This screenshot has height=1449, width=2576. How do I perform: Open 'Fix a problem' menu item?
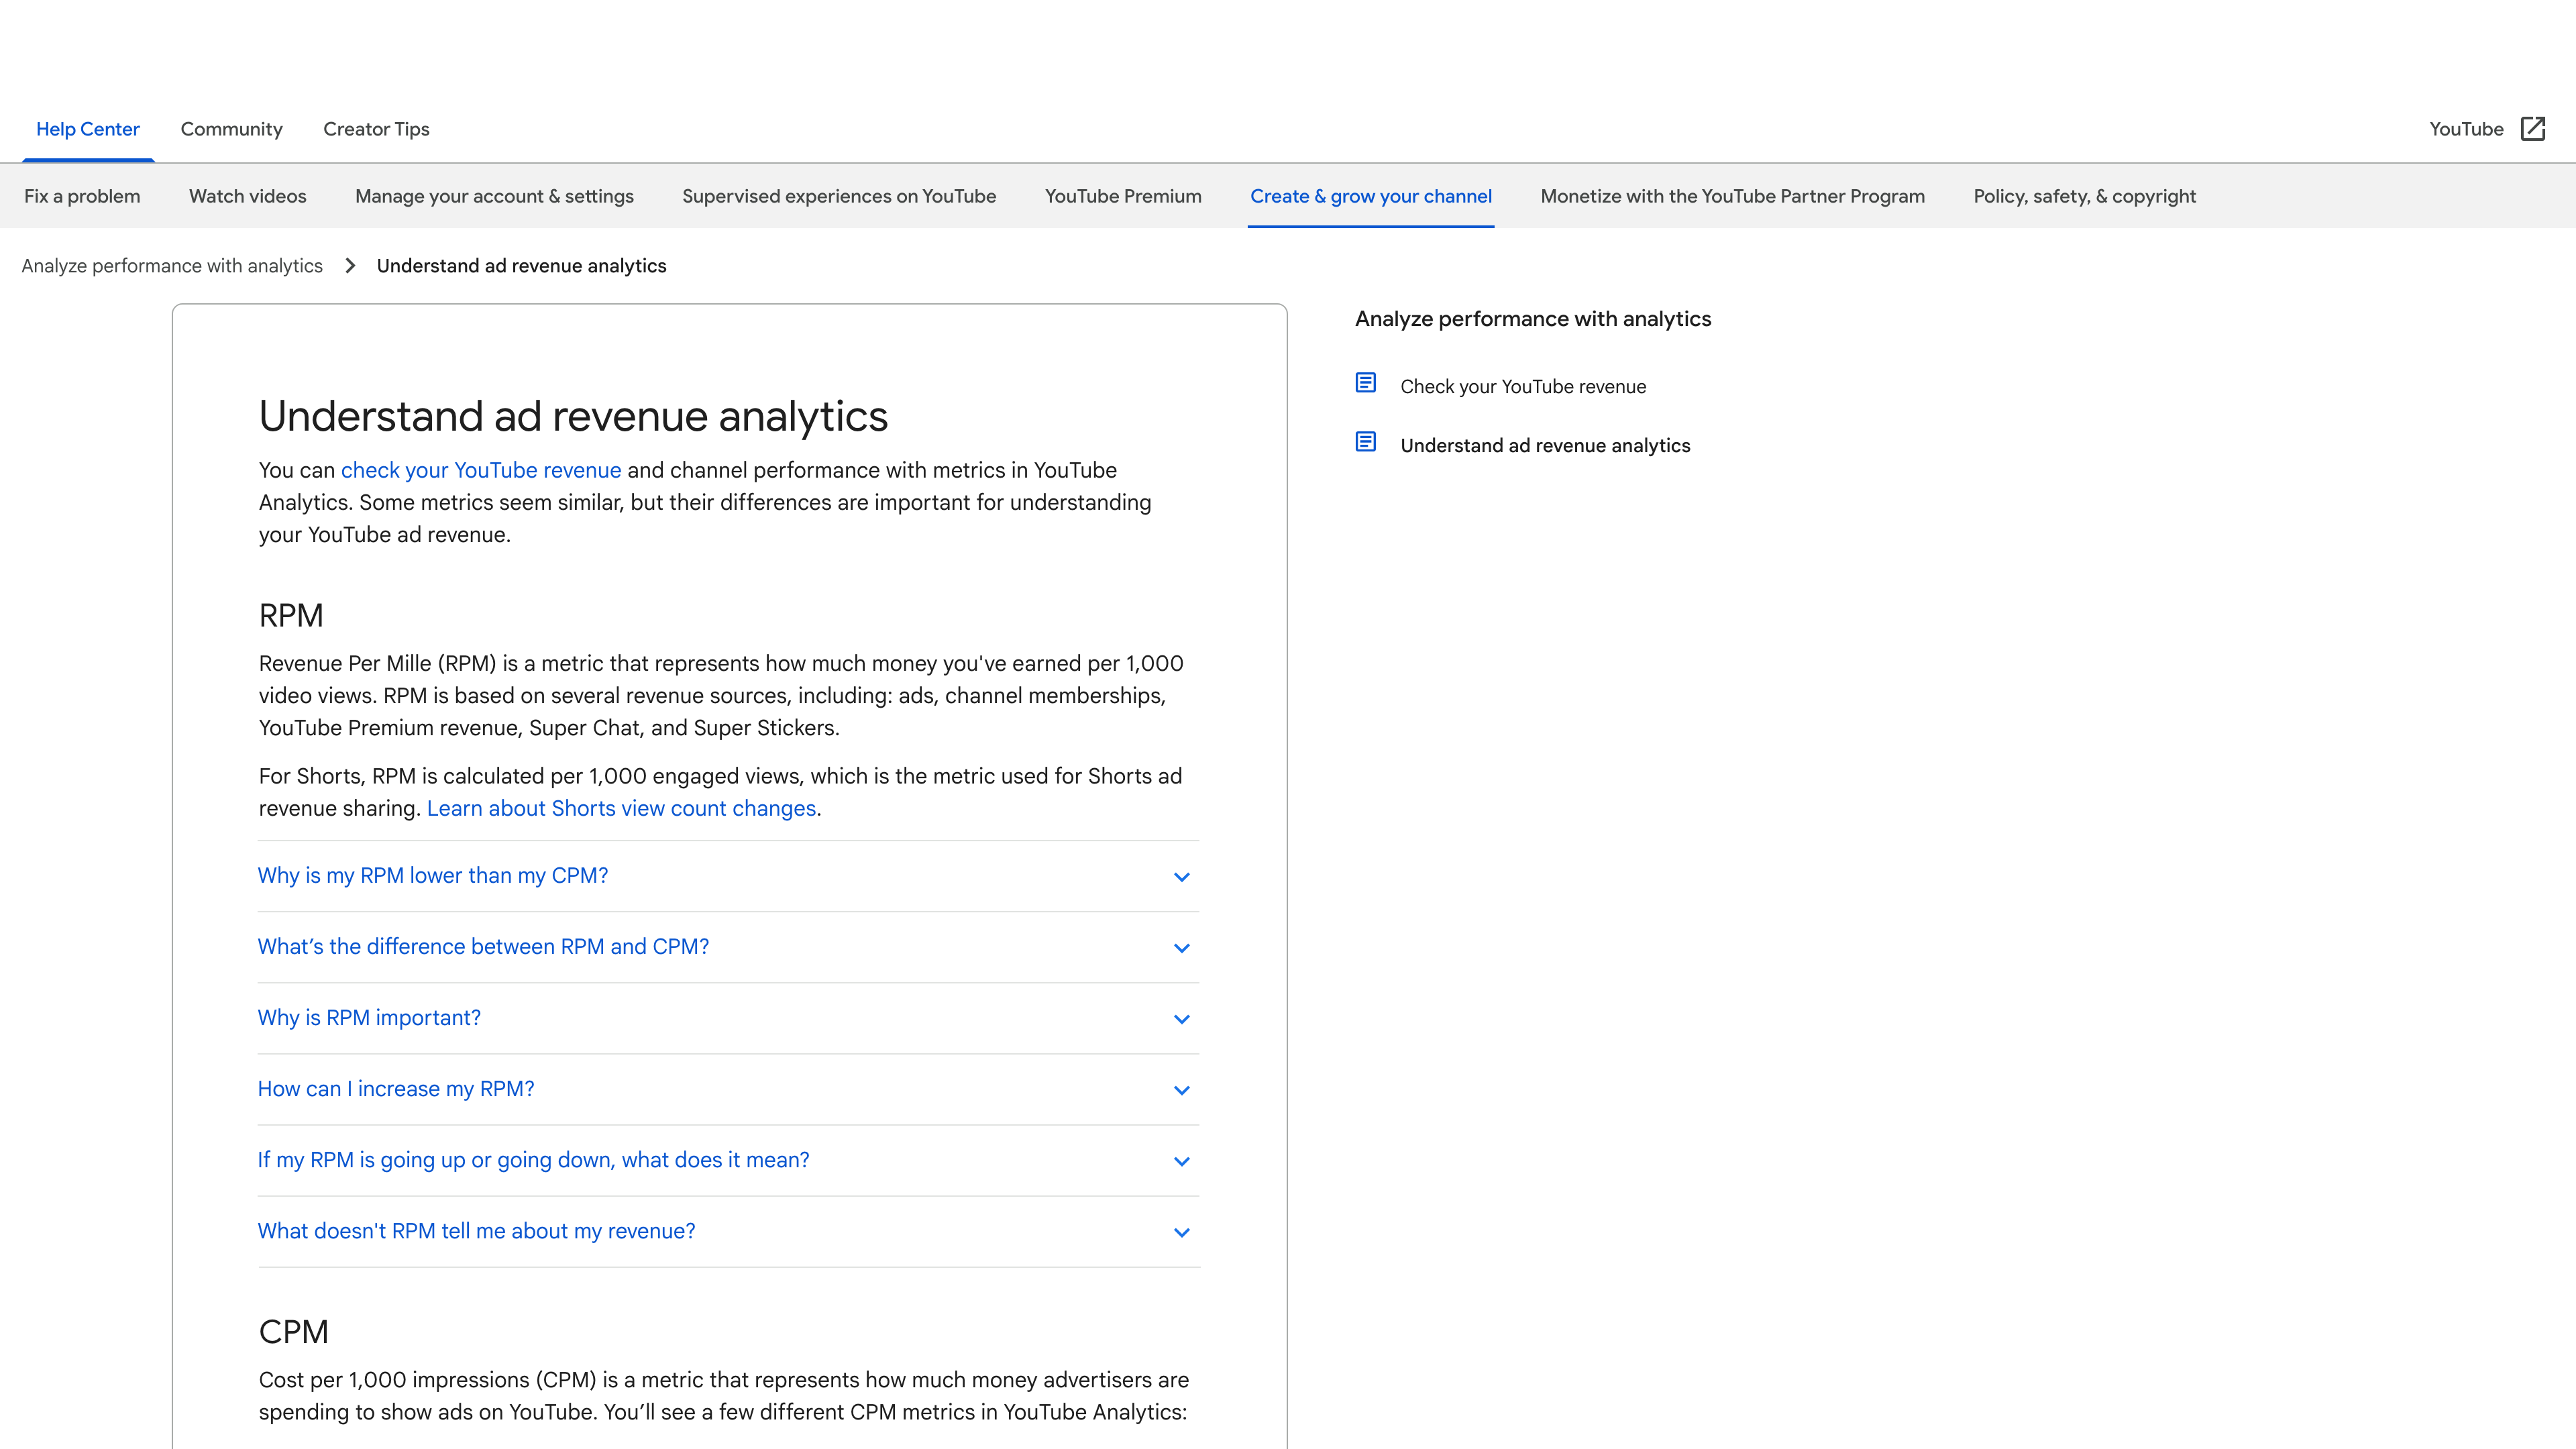tap(82, 197)
